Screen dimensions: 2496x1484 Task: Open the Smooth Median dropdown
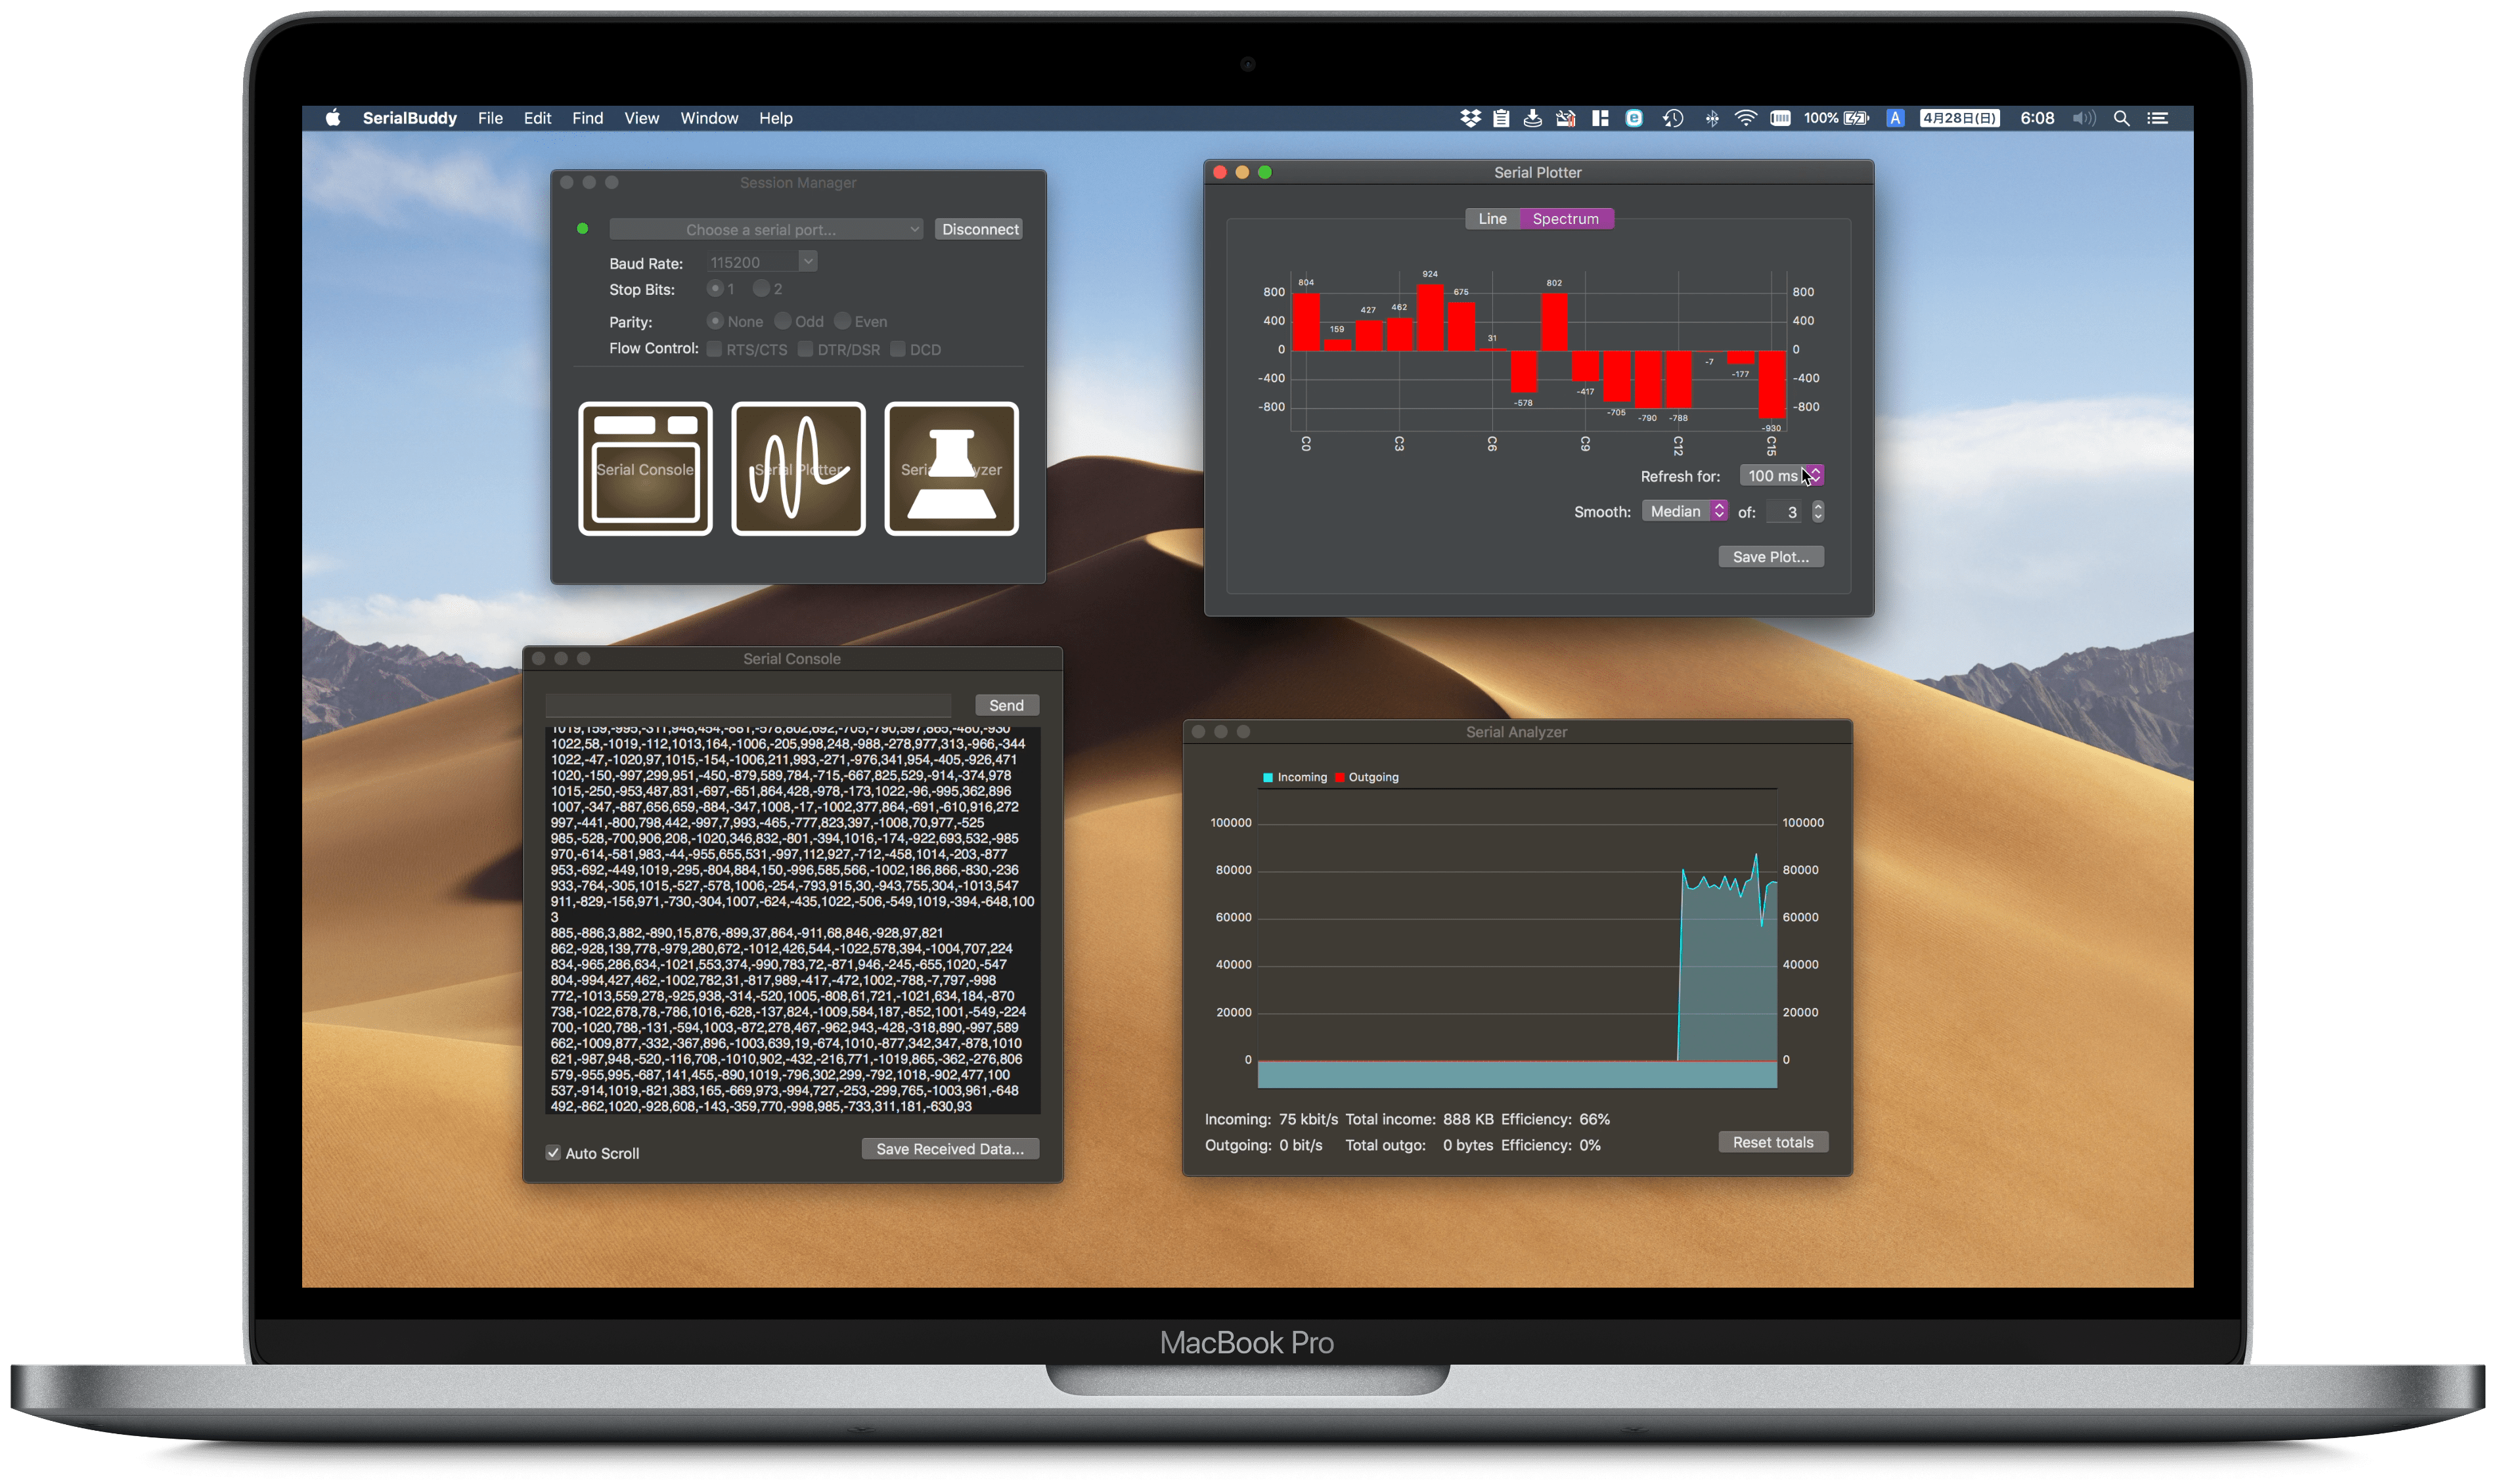click(x=1684, y=511)
